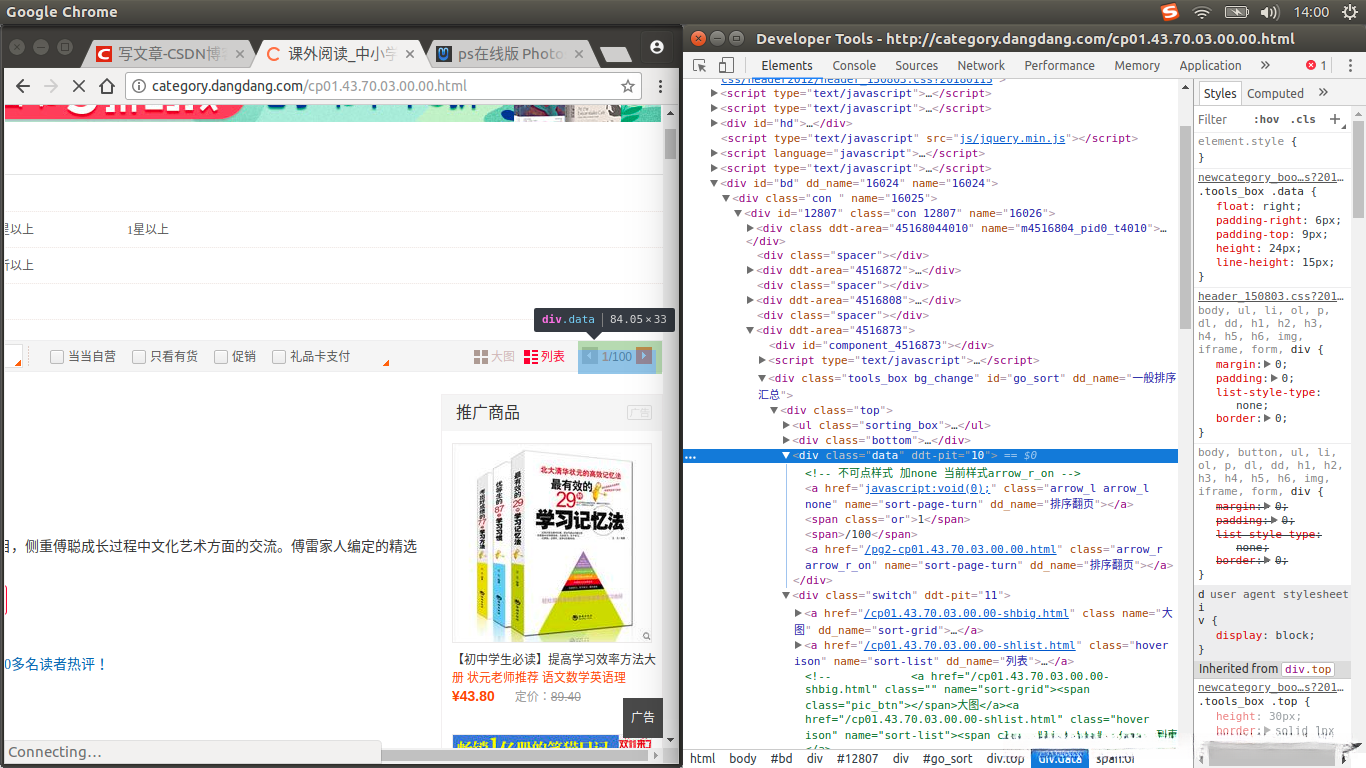Image resolution: width=1366 pixels, height=768 pixels.
Task: Open the js/jquery.min.js script link
Action: click(1012, 138)
